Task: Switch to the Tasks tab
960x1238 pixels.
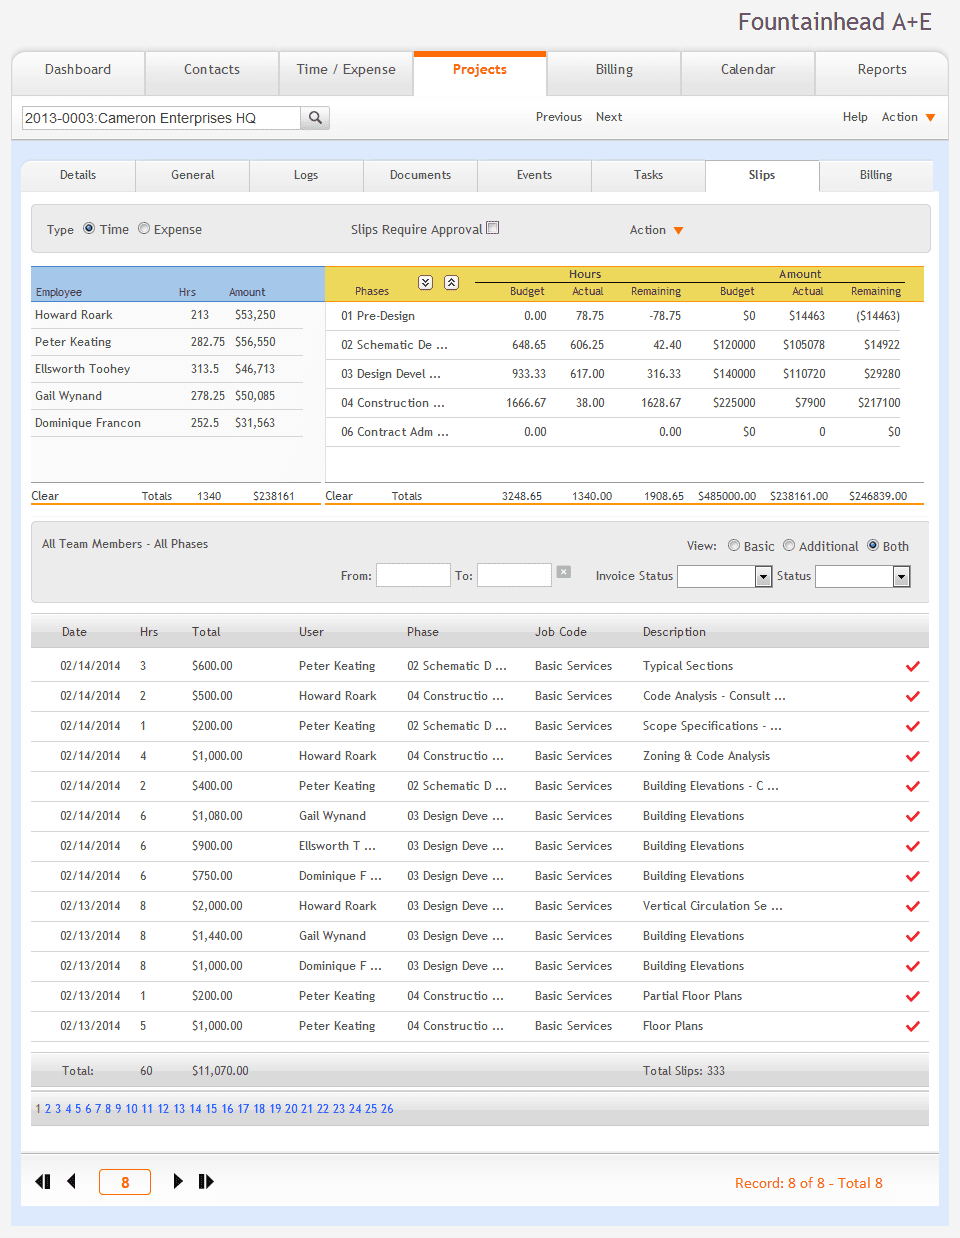Action: (x=648, y=175)
